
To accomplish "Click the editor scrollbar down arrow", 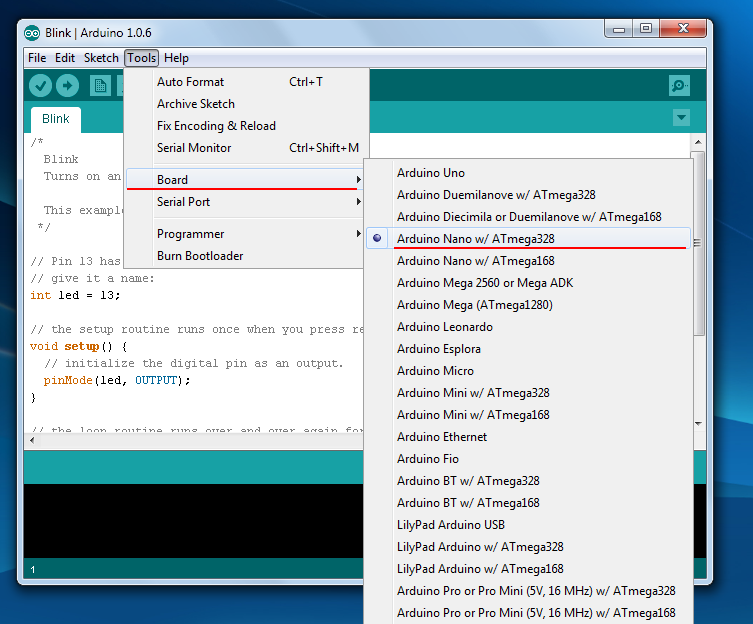I will tap(699, 424).
